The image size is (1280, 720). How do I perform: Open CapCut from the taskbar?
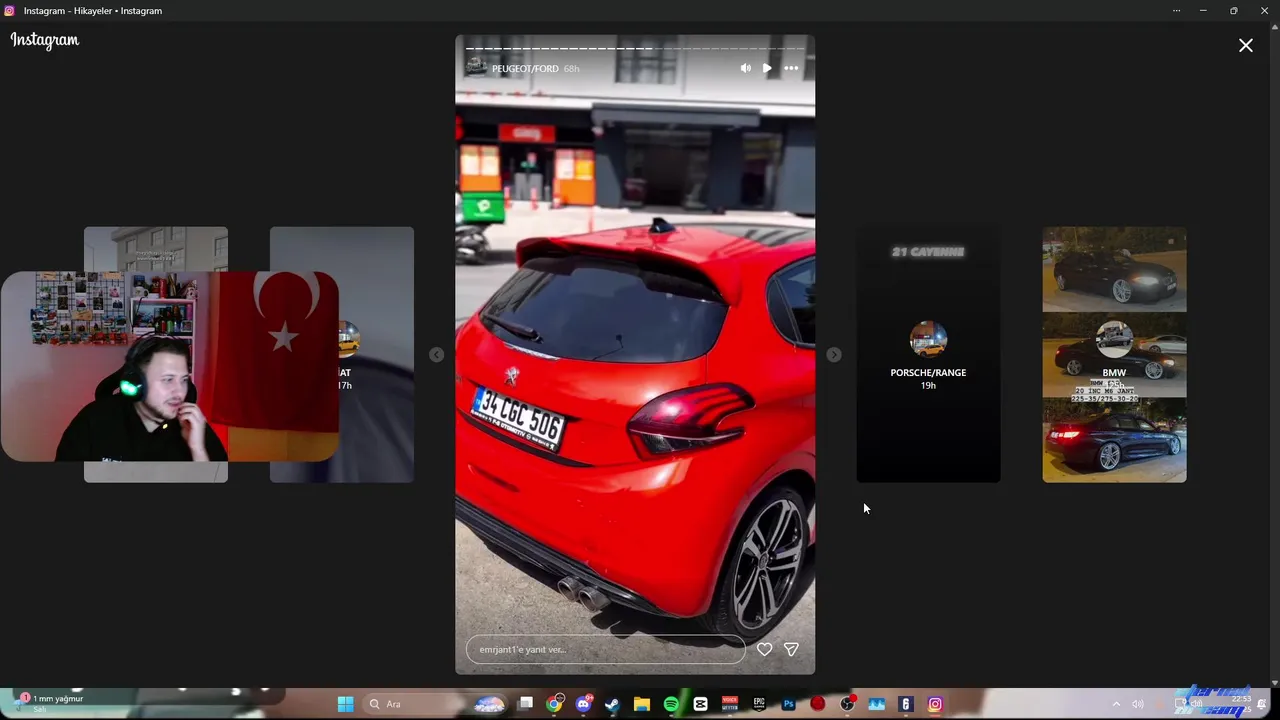[x=700, y=704]
